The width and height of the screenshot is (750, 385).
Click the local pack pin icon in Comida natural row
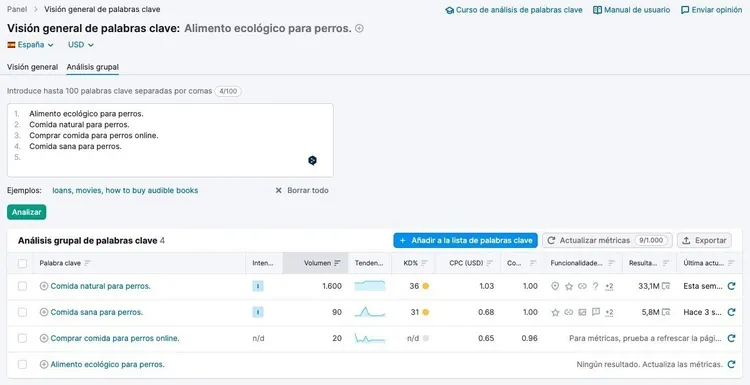point(555,286)
